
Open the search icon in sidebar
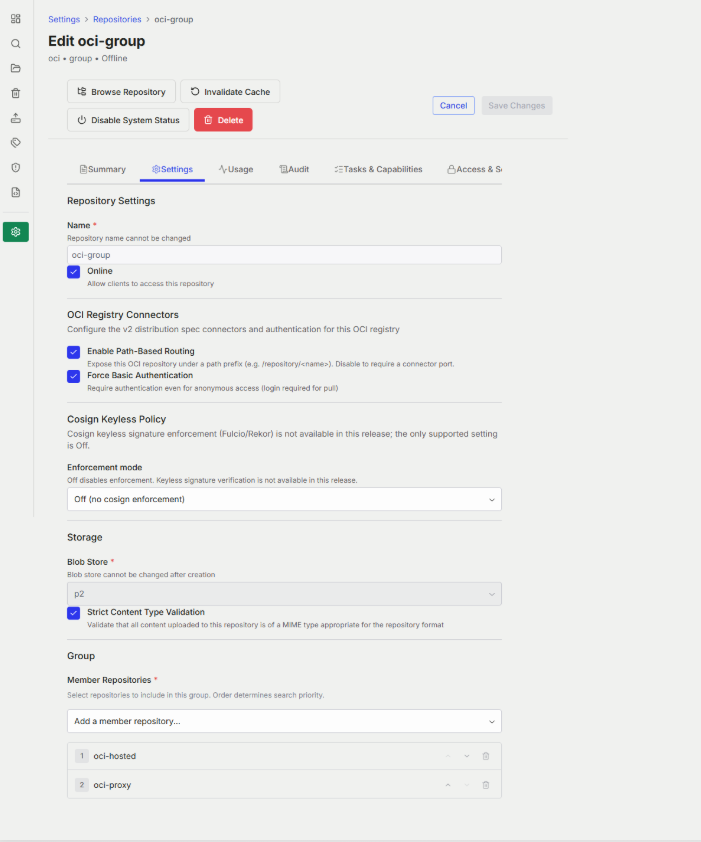tap(16, 43)
